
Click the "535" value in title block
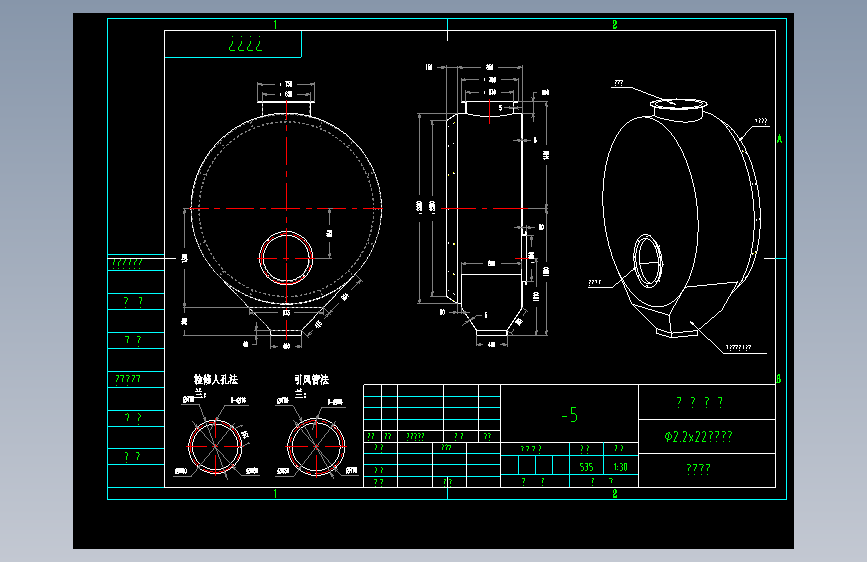tap(586, 467)
